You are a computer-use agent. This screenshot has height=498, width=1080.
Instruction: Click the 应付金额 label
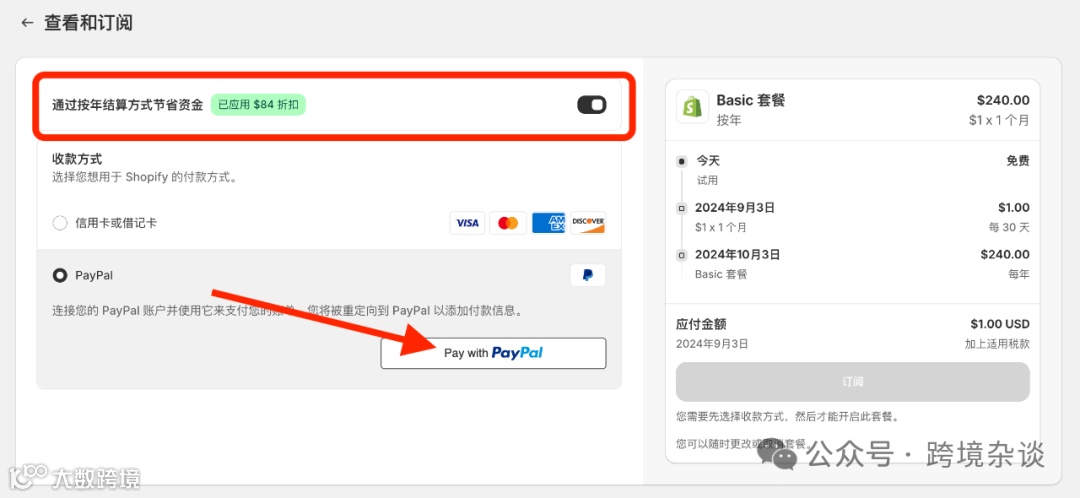(701, 324)
